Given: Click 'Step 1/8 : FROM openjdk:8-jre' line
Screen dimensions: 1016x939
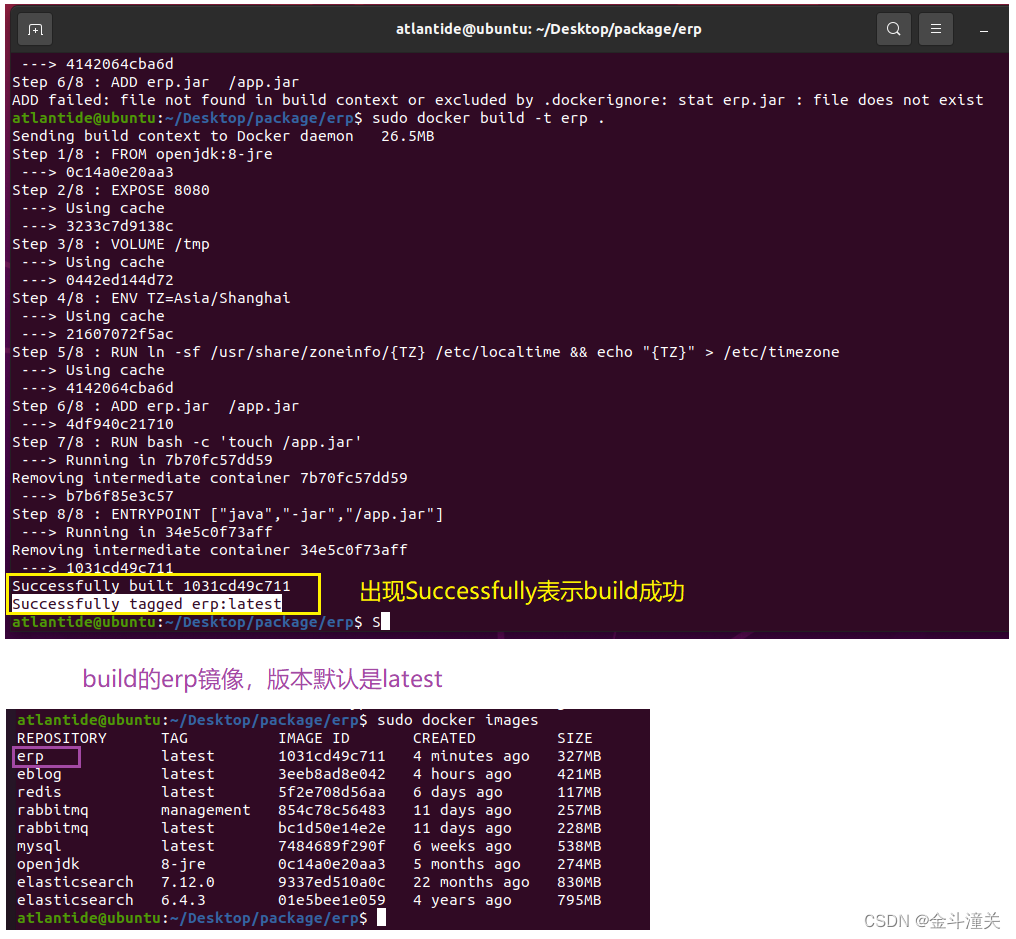Looking at the screenshot, I should pyautogui.click(x=142, y=154).
